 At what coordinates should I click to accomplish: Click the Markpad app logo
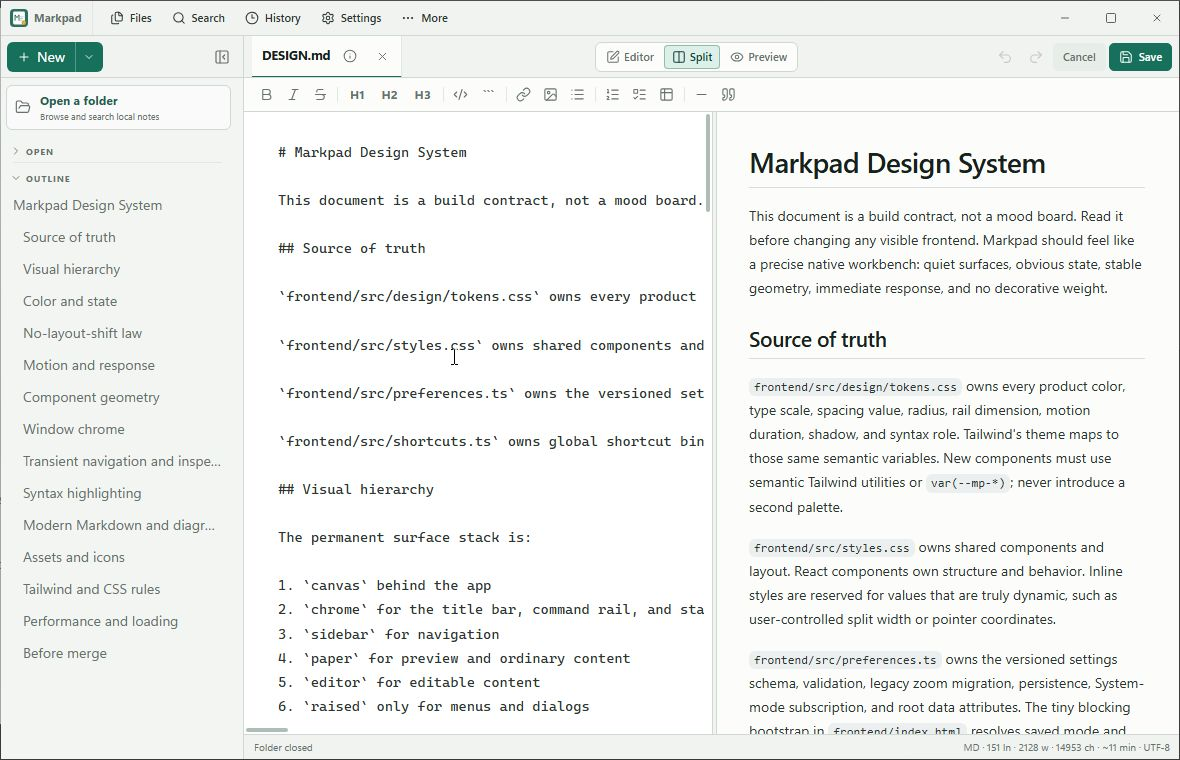point(19,18)
